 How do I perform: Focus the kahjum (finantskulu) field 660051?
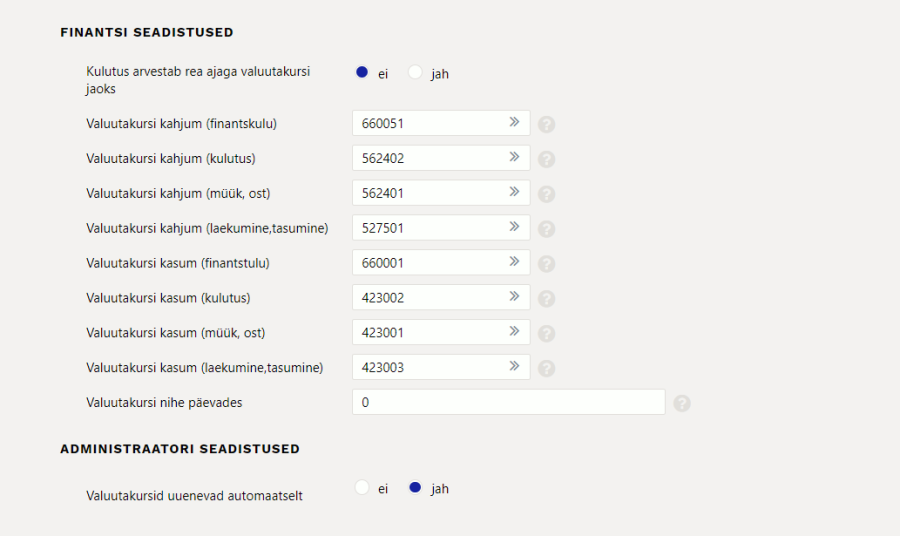pos(441,123)
